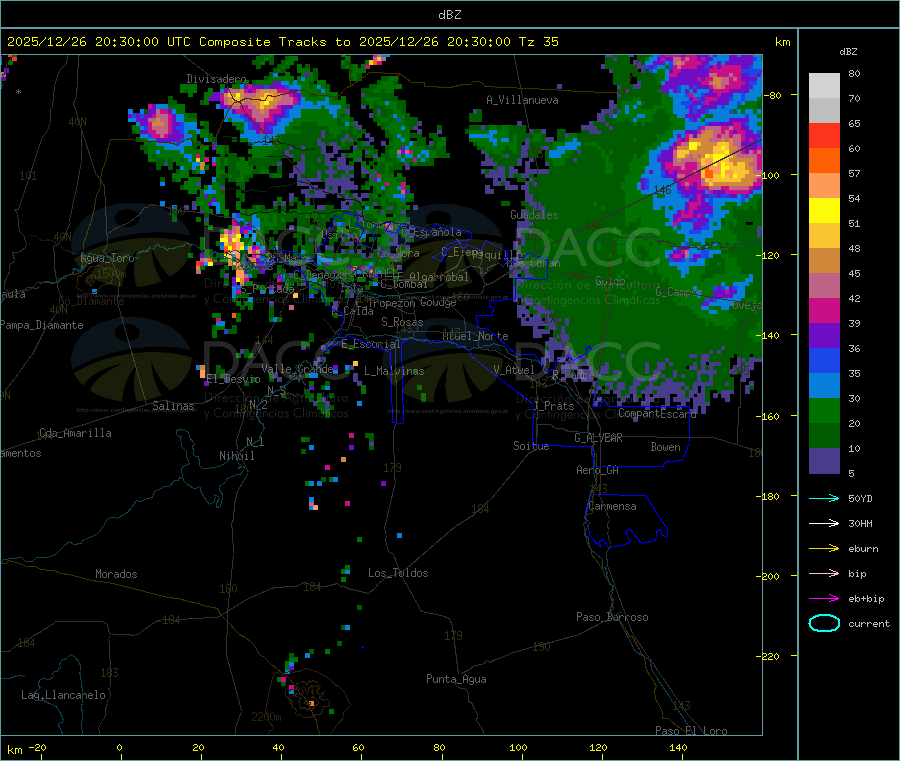
Task: Click the G_ALVEAR map label
Action: pyautogui.click(x=598, y=438)
